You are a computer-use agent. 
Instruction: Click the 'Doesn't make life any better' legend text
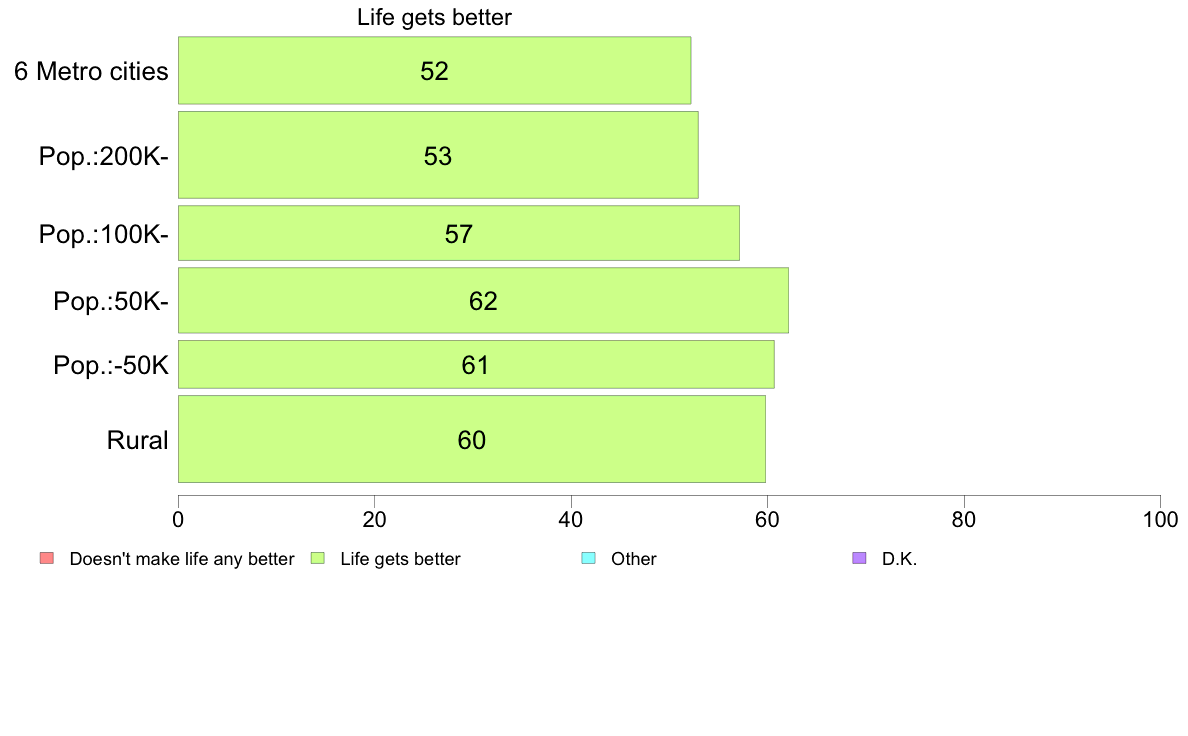[x=182, y=559]
